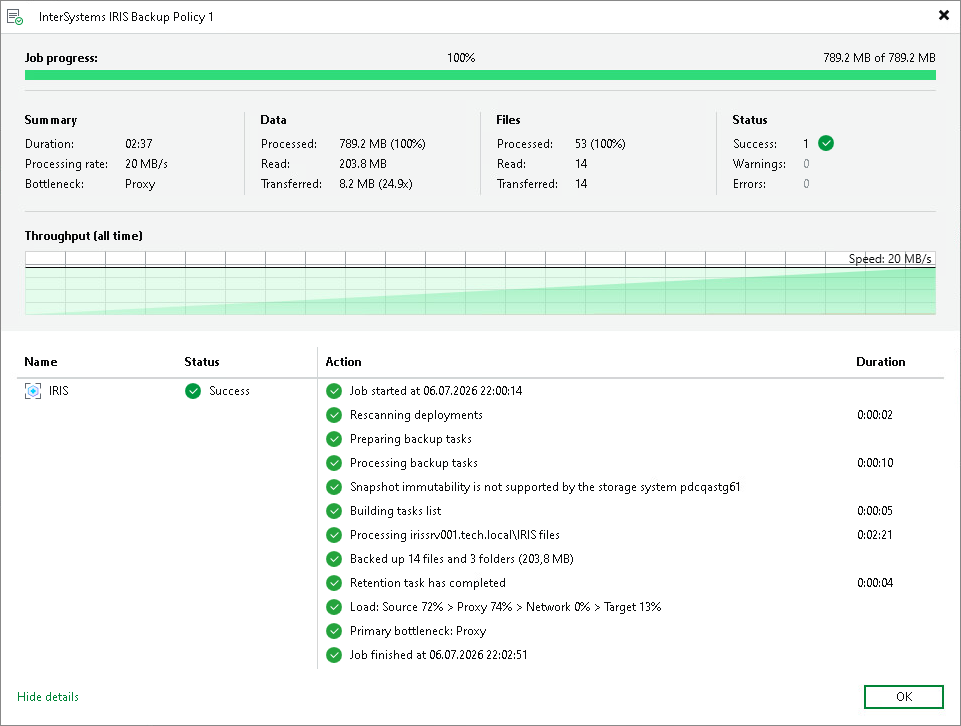The width and height of the screenshot is (961, 726).
Task: Click the 0:00:05 duration value
Action: pos(875,511)
